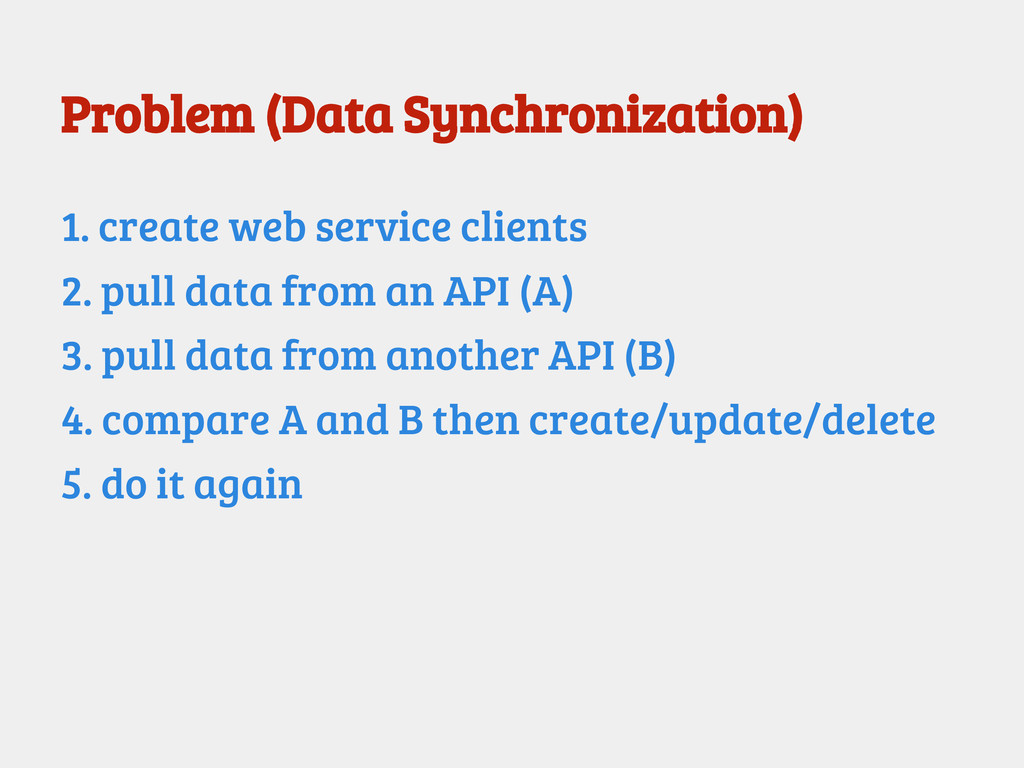This screenshot has height=768, width=1024.
Task: Click the line 'pull data from an API (A)'
Action: 337,292
